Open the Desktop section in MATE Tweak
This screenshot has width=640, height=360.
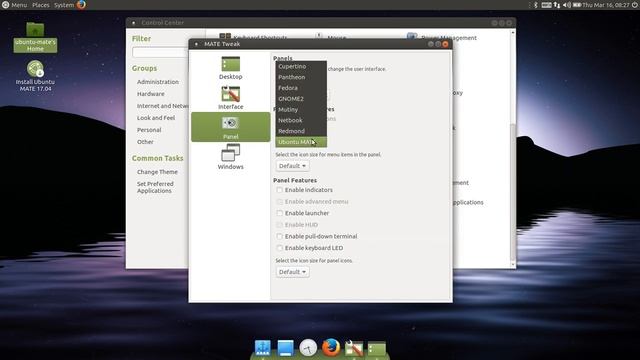coord(231,68)
